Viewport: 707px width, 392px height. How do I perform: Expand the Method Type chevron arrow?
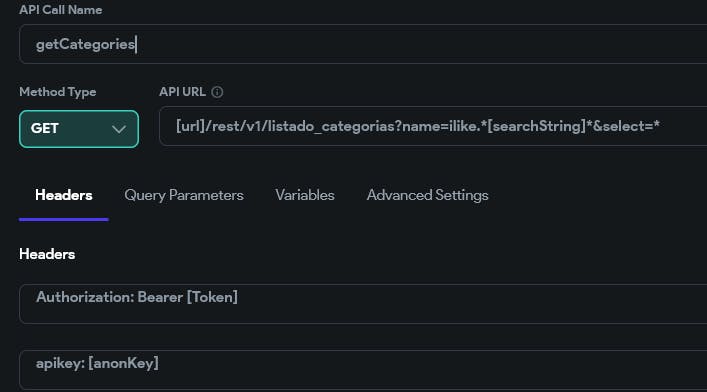[x=119, y=129]
